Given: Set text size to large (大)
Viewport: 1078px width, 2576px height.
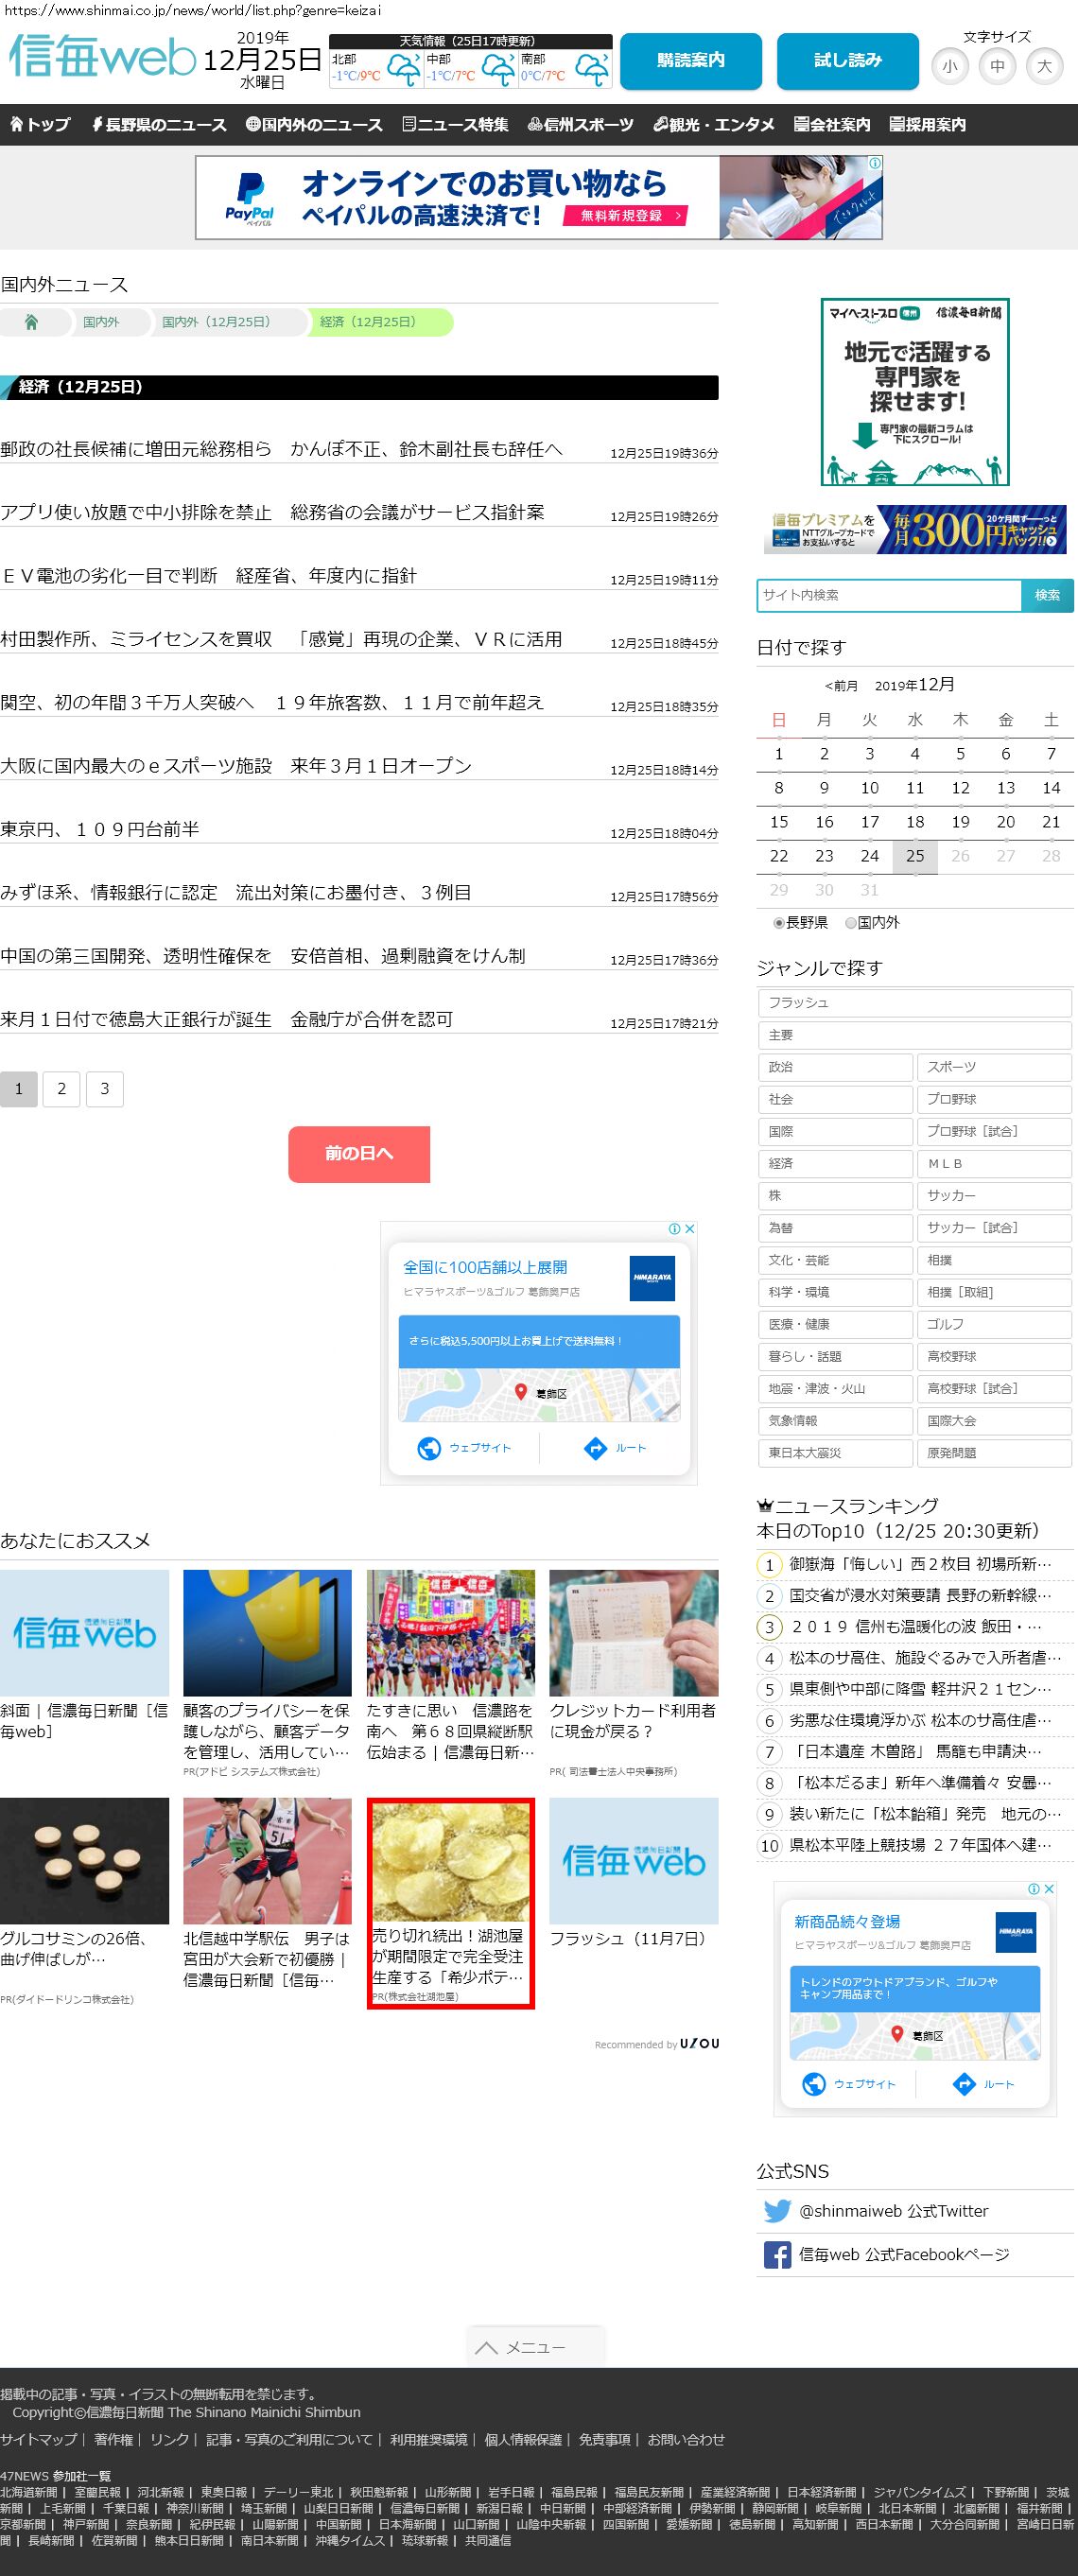Looking at the screenshot, I should point(1044,67).
